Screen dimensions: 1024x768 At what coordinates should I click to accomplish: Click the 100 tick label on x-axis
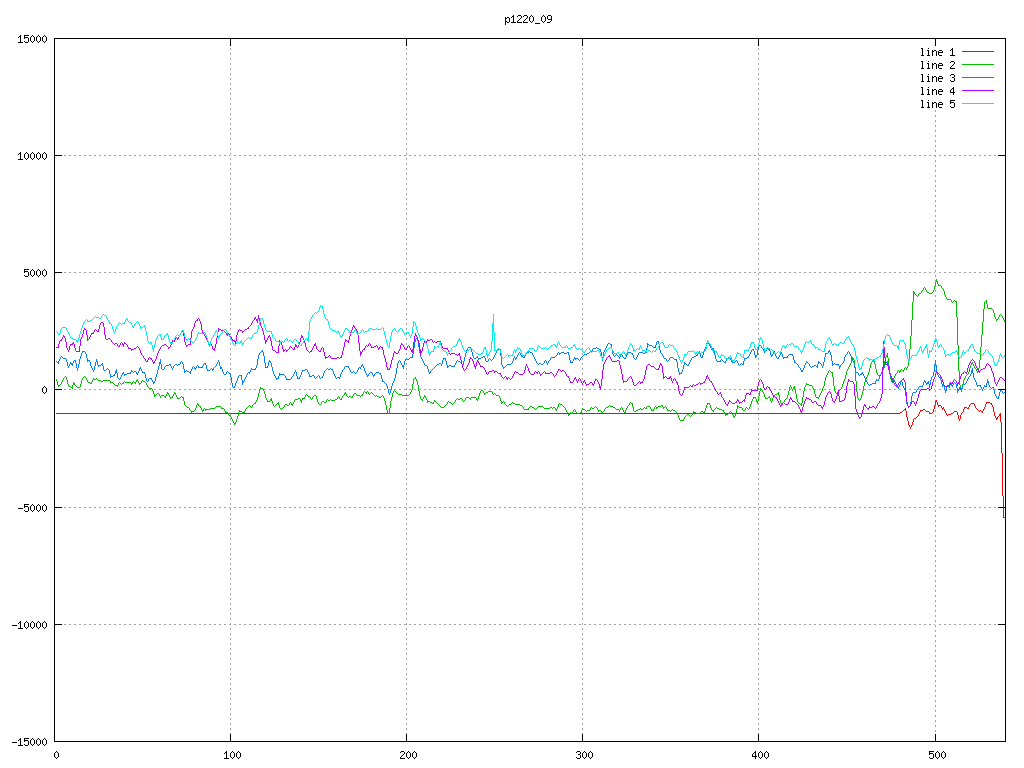click(231, 756)
